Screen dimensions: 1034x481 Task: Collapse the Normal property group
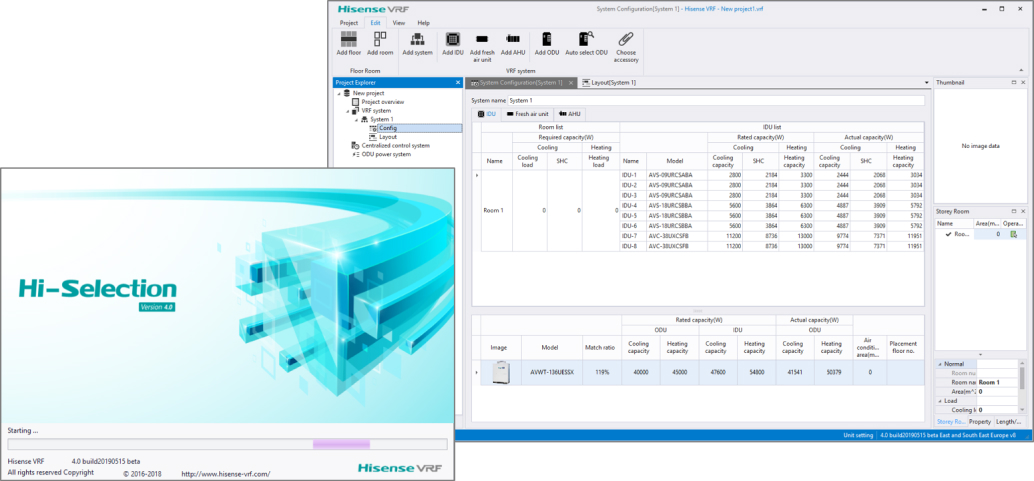940,364
